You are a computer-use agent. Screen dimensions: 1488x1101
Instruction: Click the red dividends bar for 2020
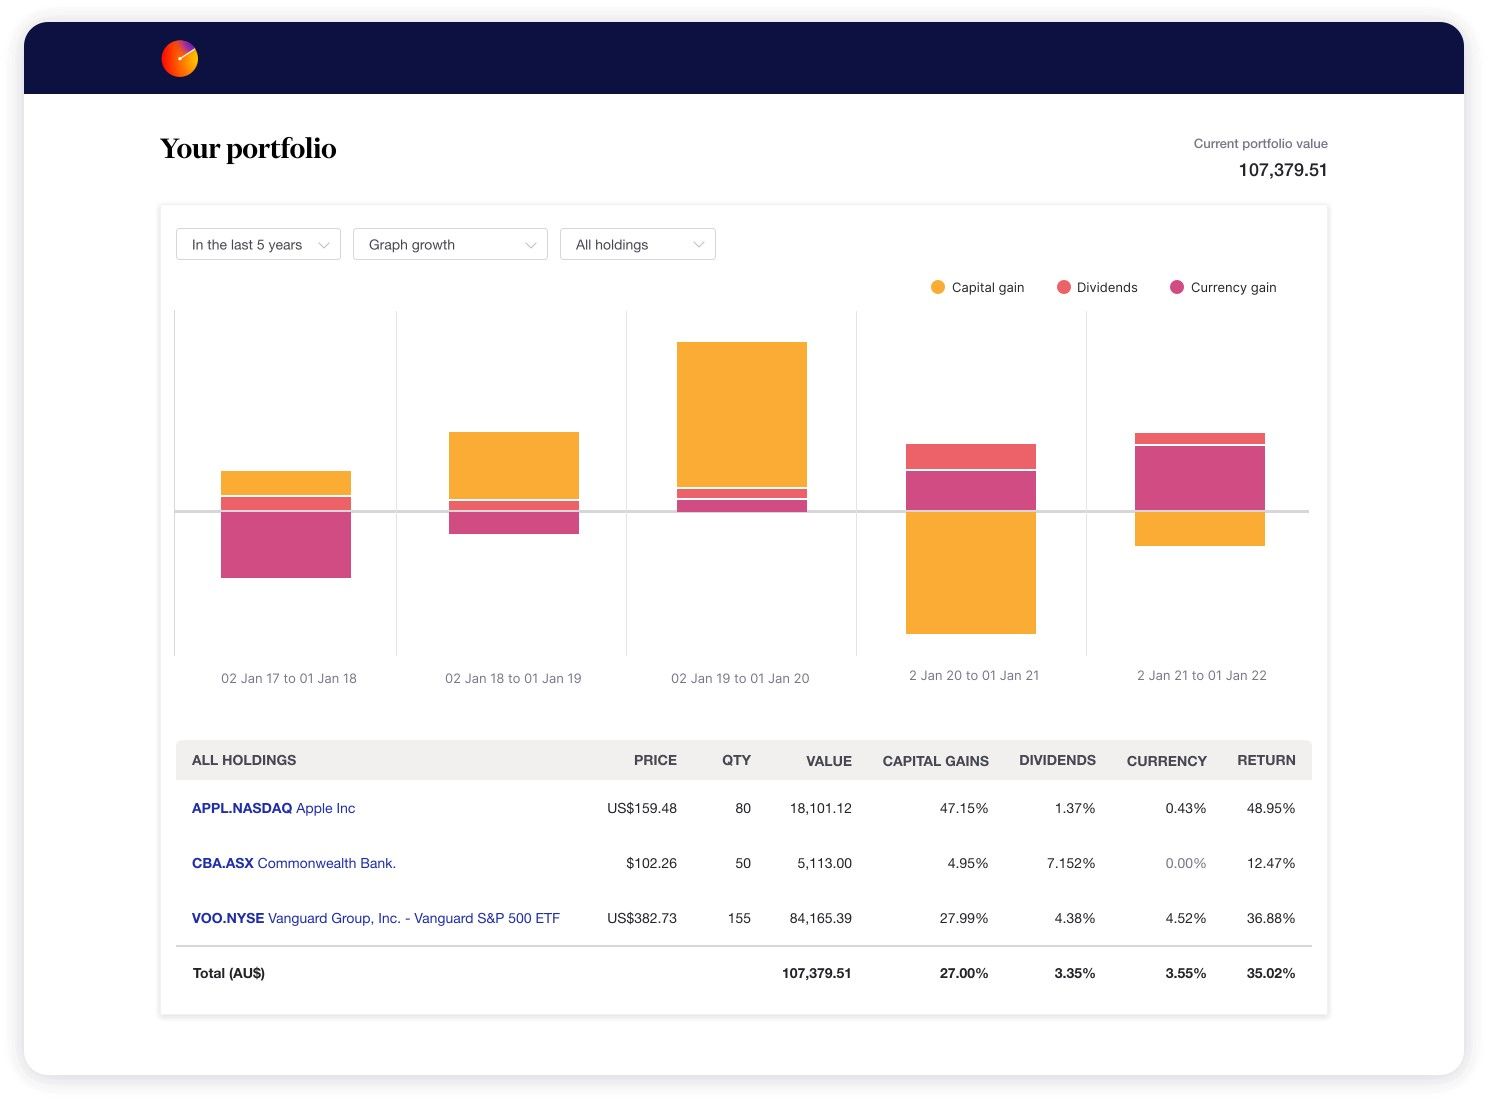971,456
